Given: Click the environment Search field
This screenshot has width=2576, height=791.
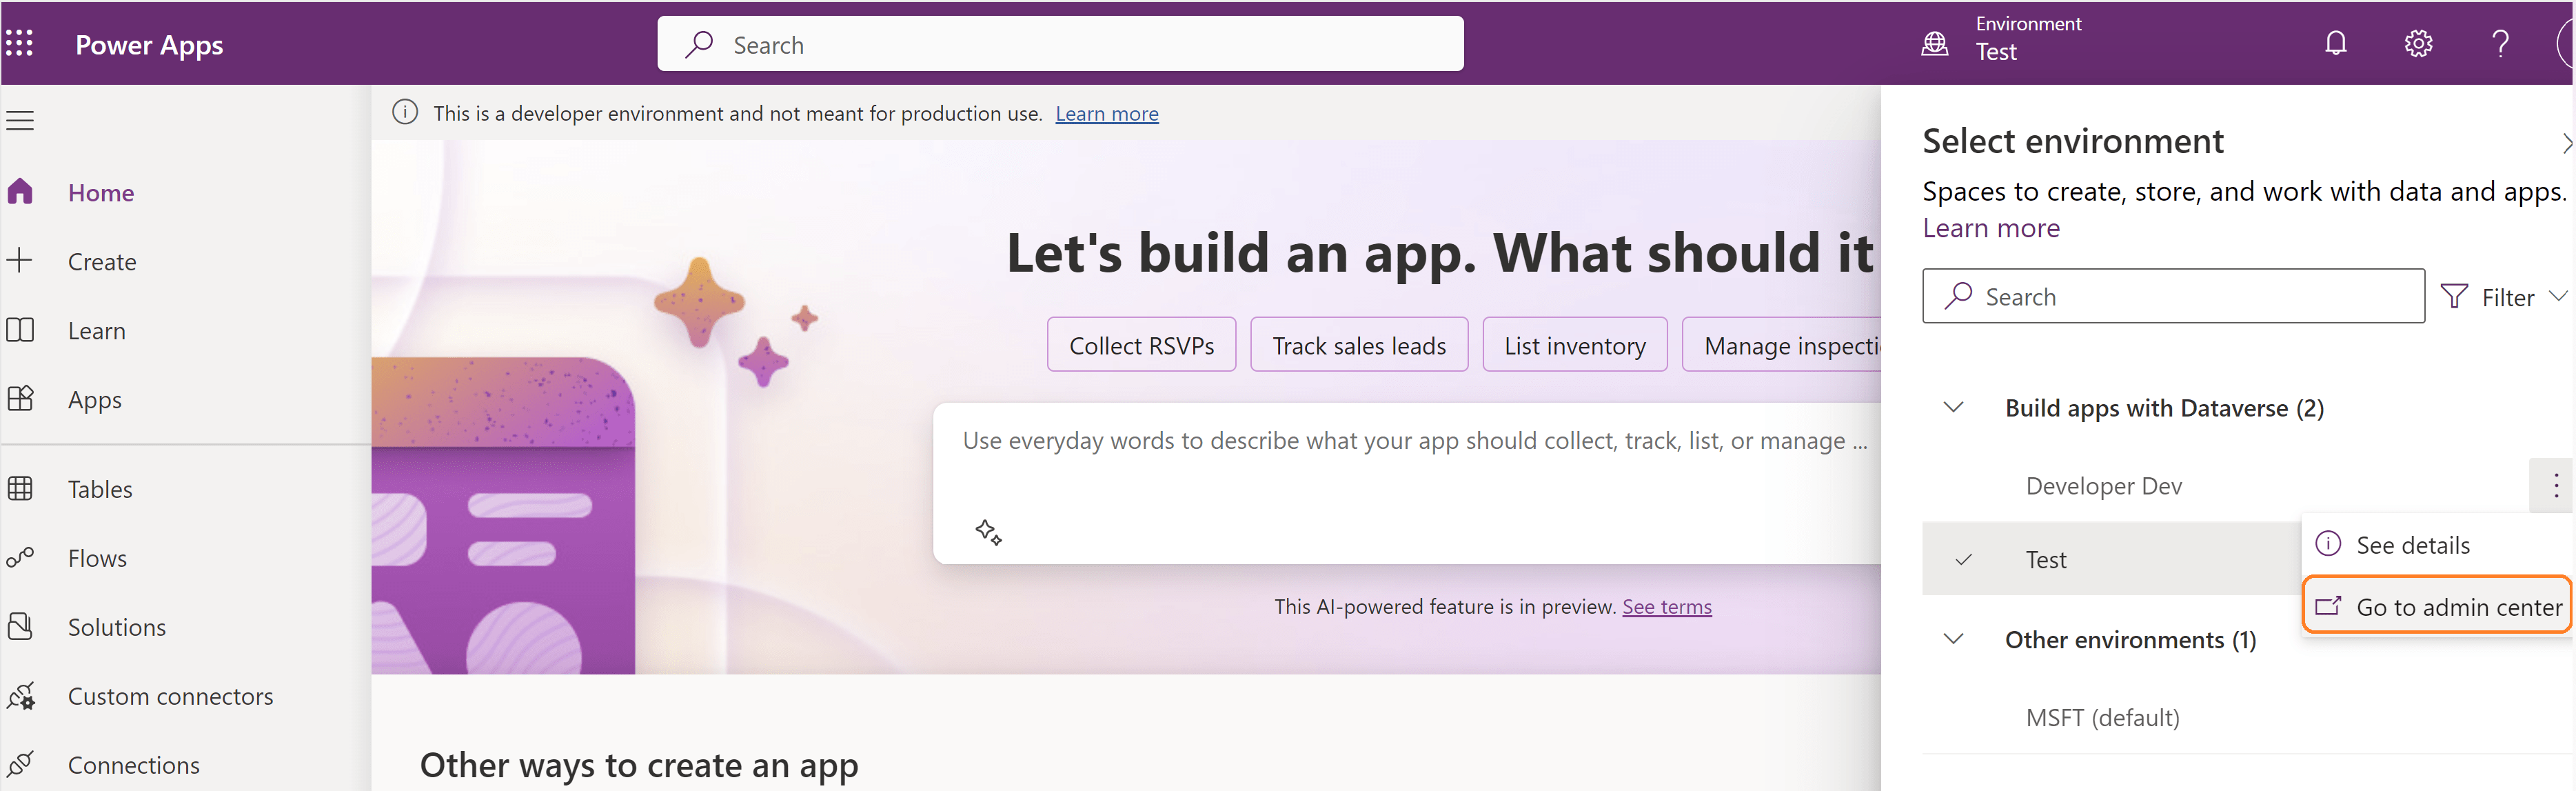Looking at the screenshot, I should pos(2173,296).
